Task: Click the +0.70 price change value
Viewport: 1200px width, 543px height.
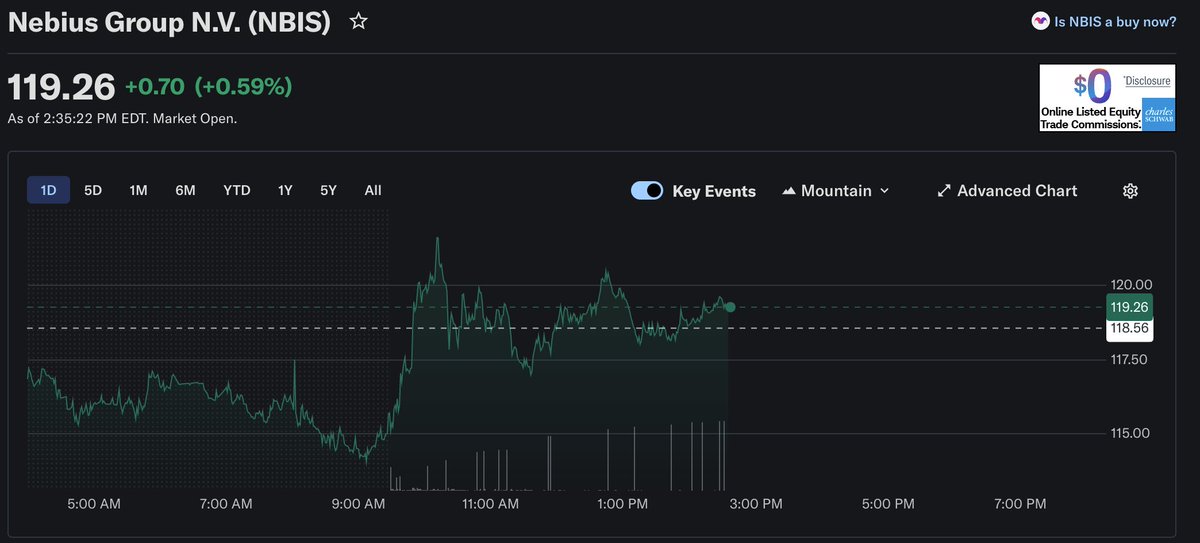Action: [154, 87]
